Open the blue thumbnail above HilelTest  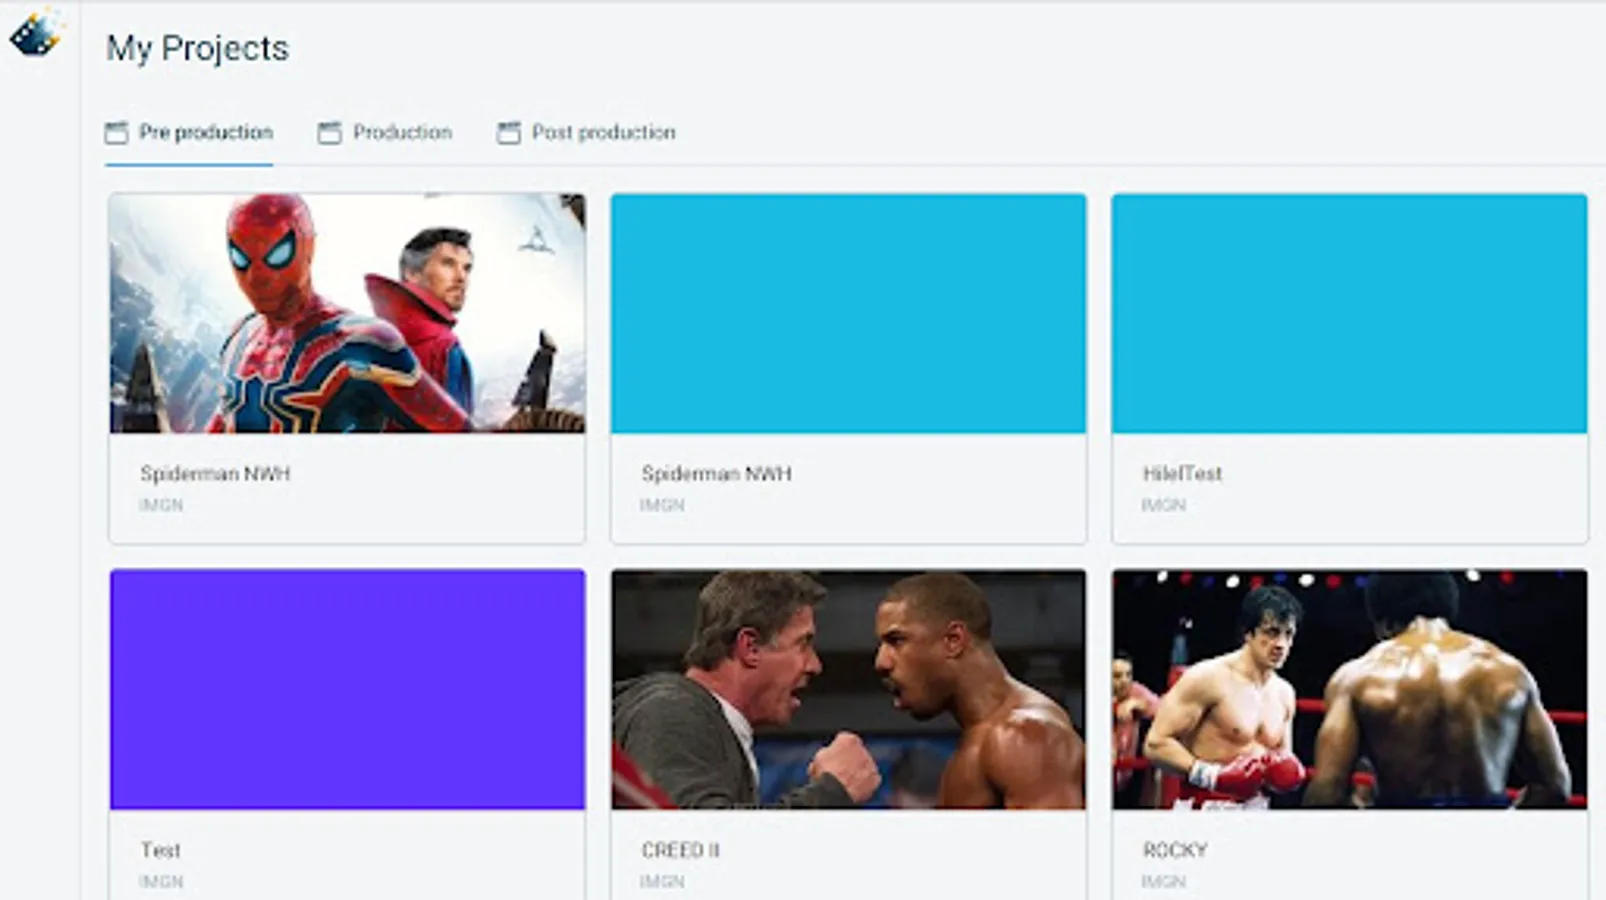(1349, 313)
